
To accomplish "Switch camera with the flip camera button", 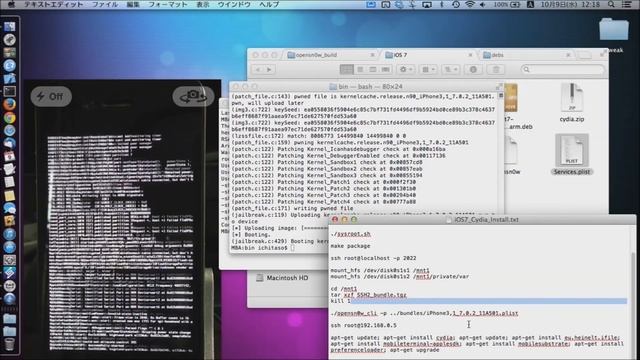I will click(x=193, y=97).
